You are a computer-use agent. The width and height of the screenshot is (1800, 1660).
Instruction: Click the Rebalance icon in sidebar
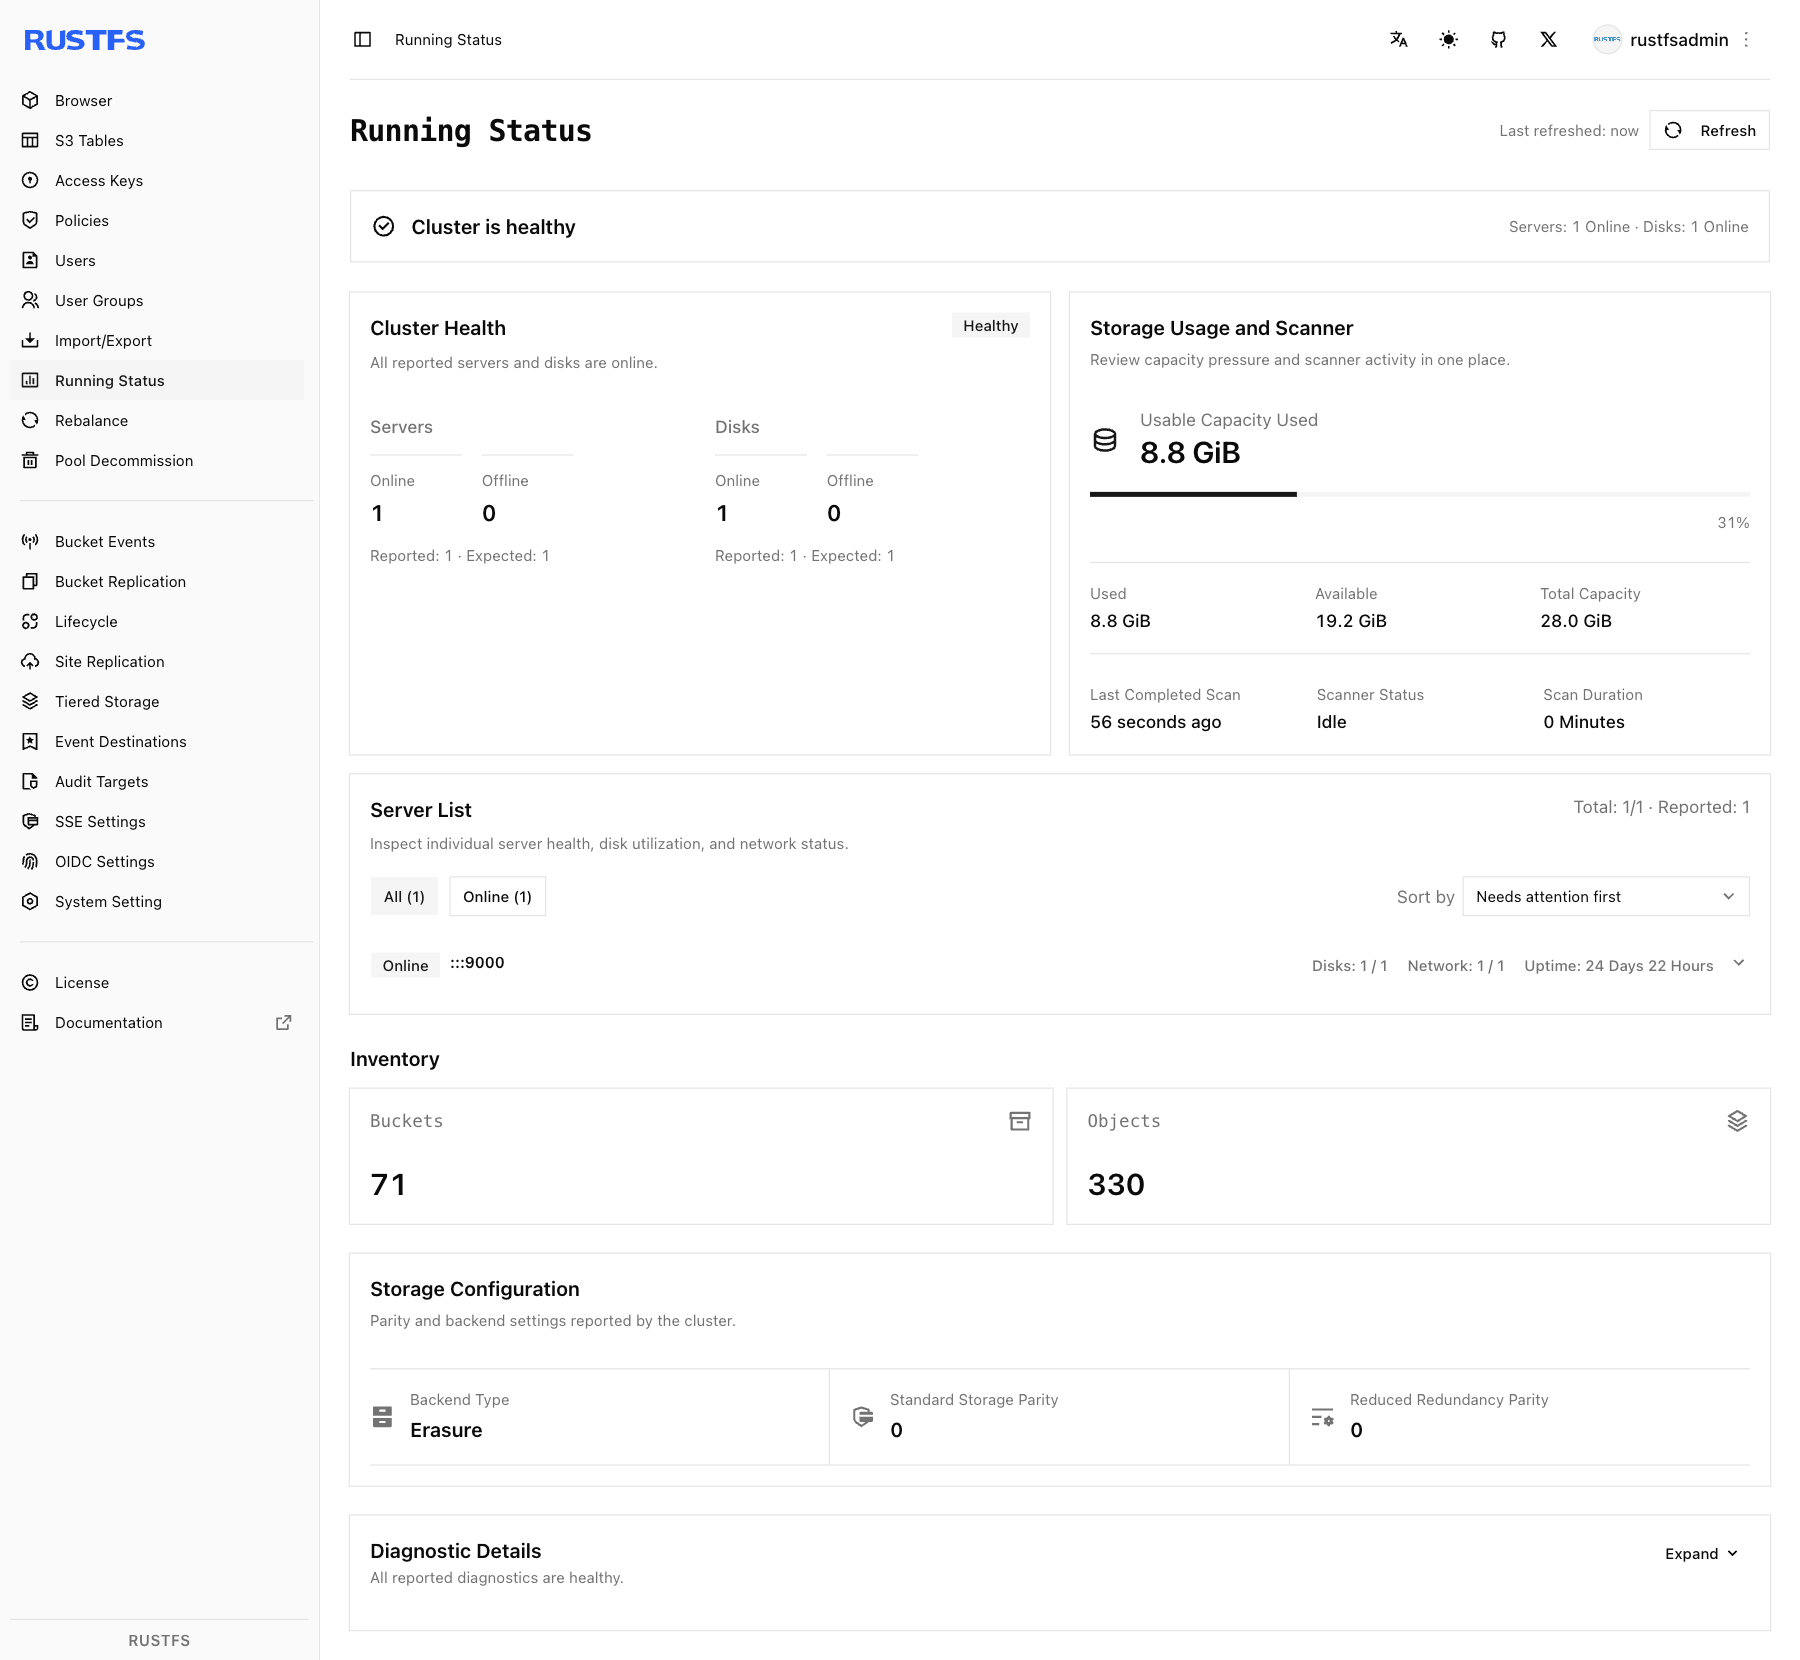(x=30, y=420)
